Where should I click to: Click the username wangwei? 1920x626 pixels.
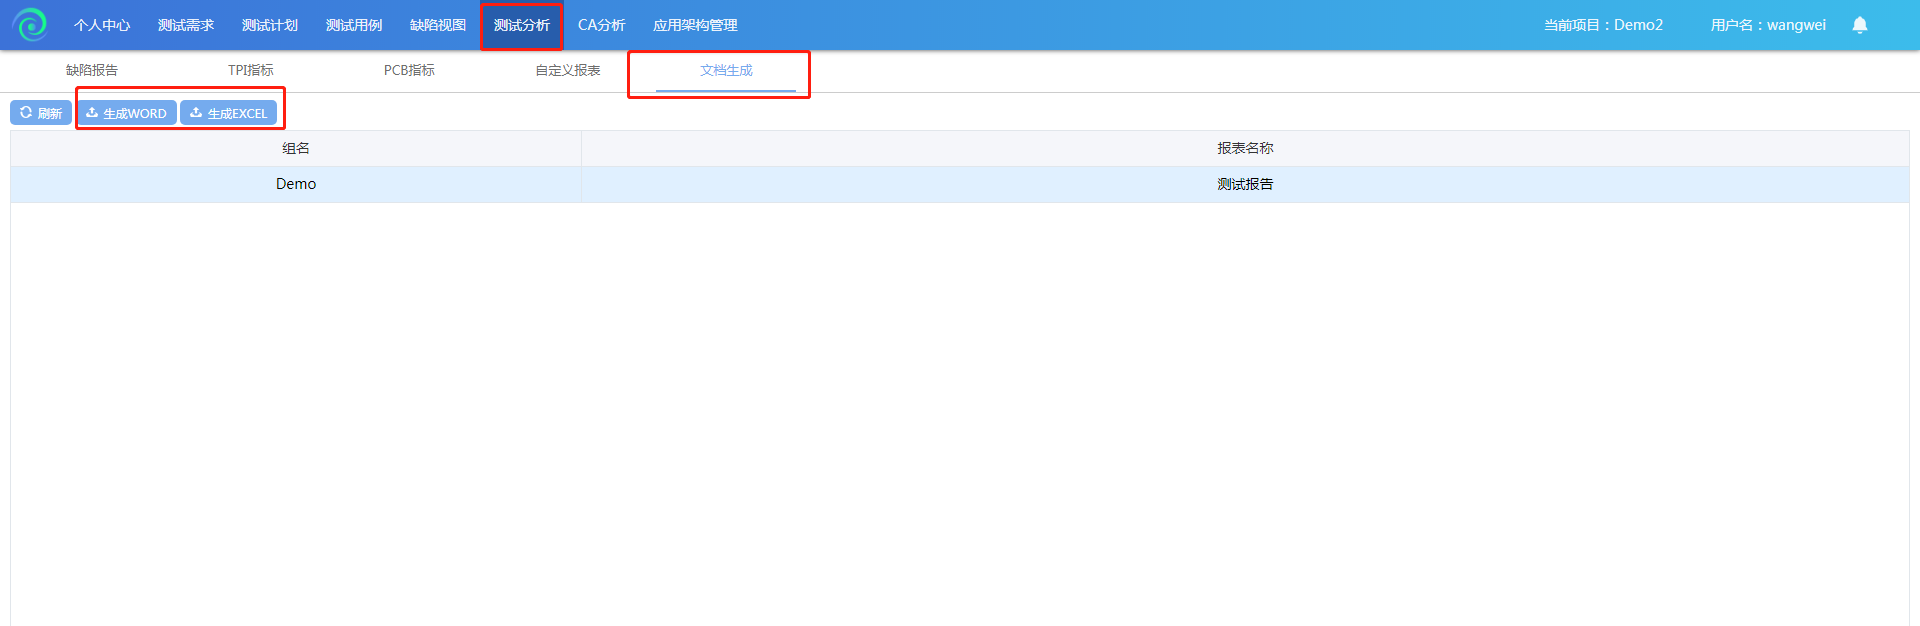pos(1768,25)
